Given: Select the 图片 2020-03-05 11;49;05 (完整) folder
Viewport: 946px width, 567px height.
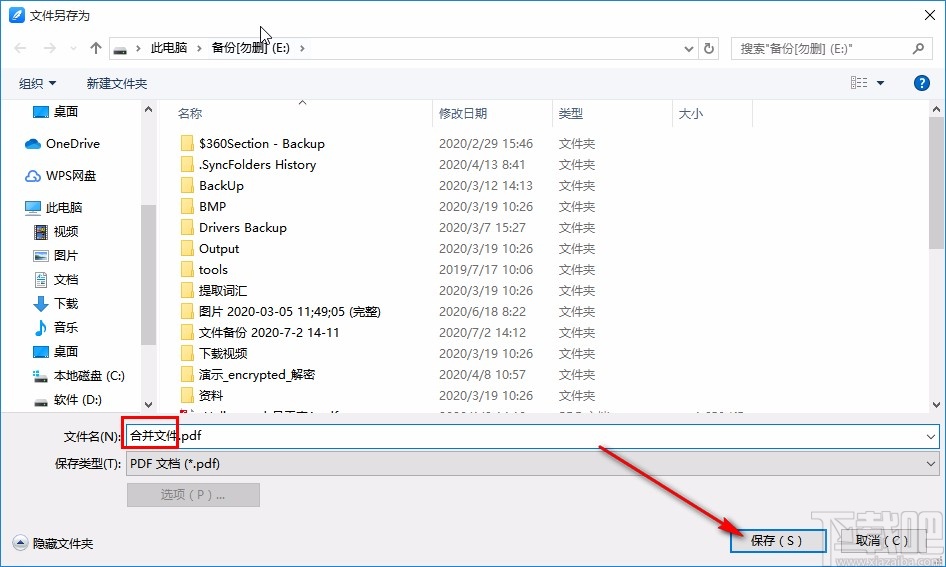Looking at the screenshot, I should [281, 312].
